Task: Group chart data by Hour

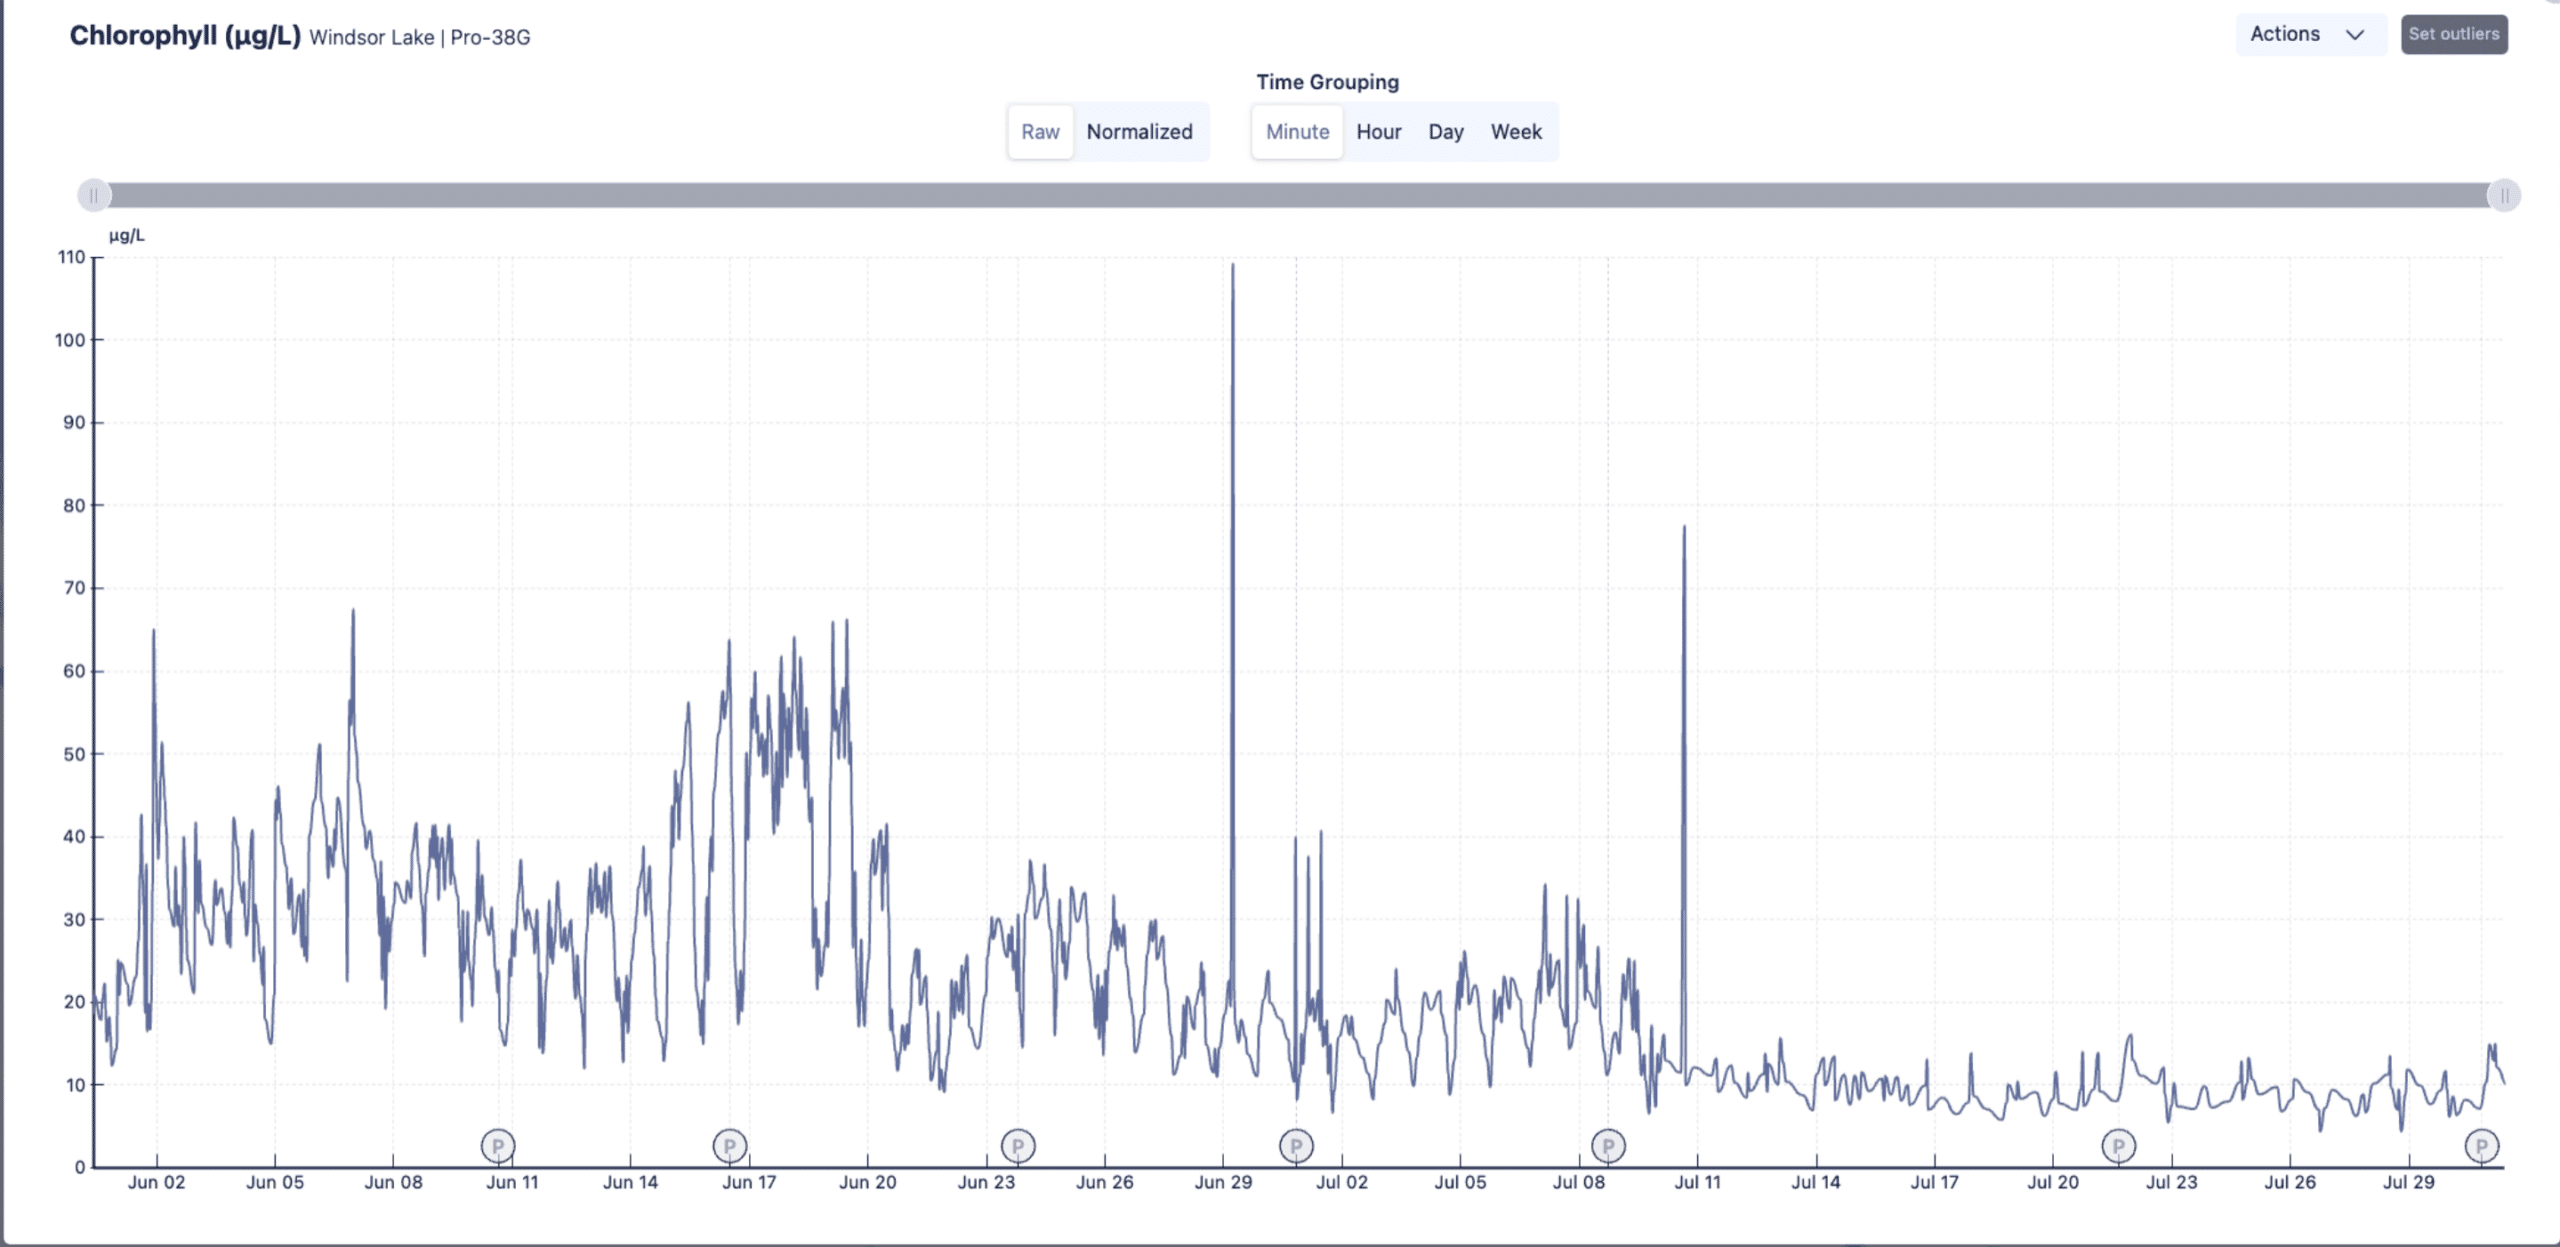Action: coord(1378,132)
